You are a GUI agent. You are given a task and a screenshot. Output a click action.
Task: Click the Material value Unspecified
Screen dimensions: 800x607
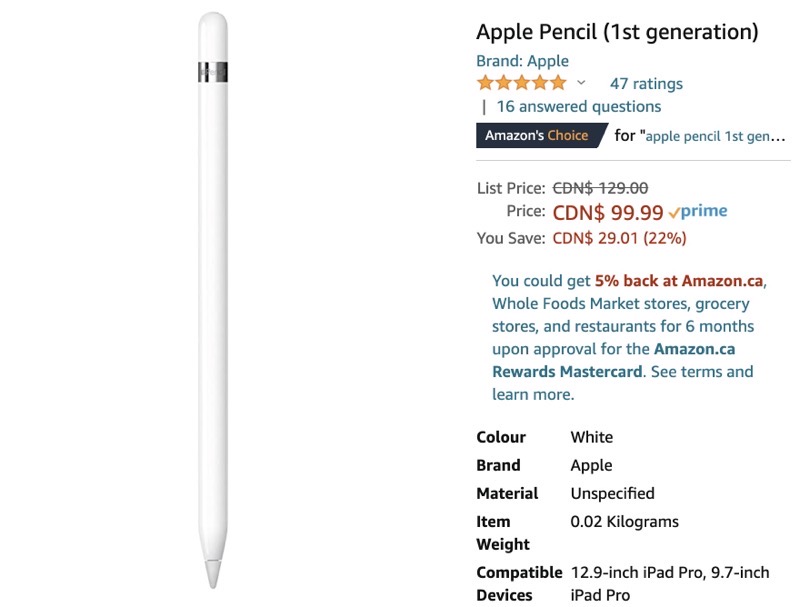612,493
